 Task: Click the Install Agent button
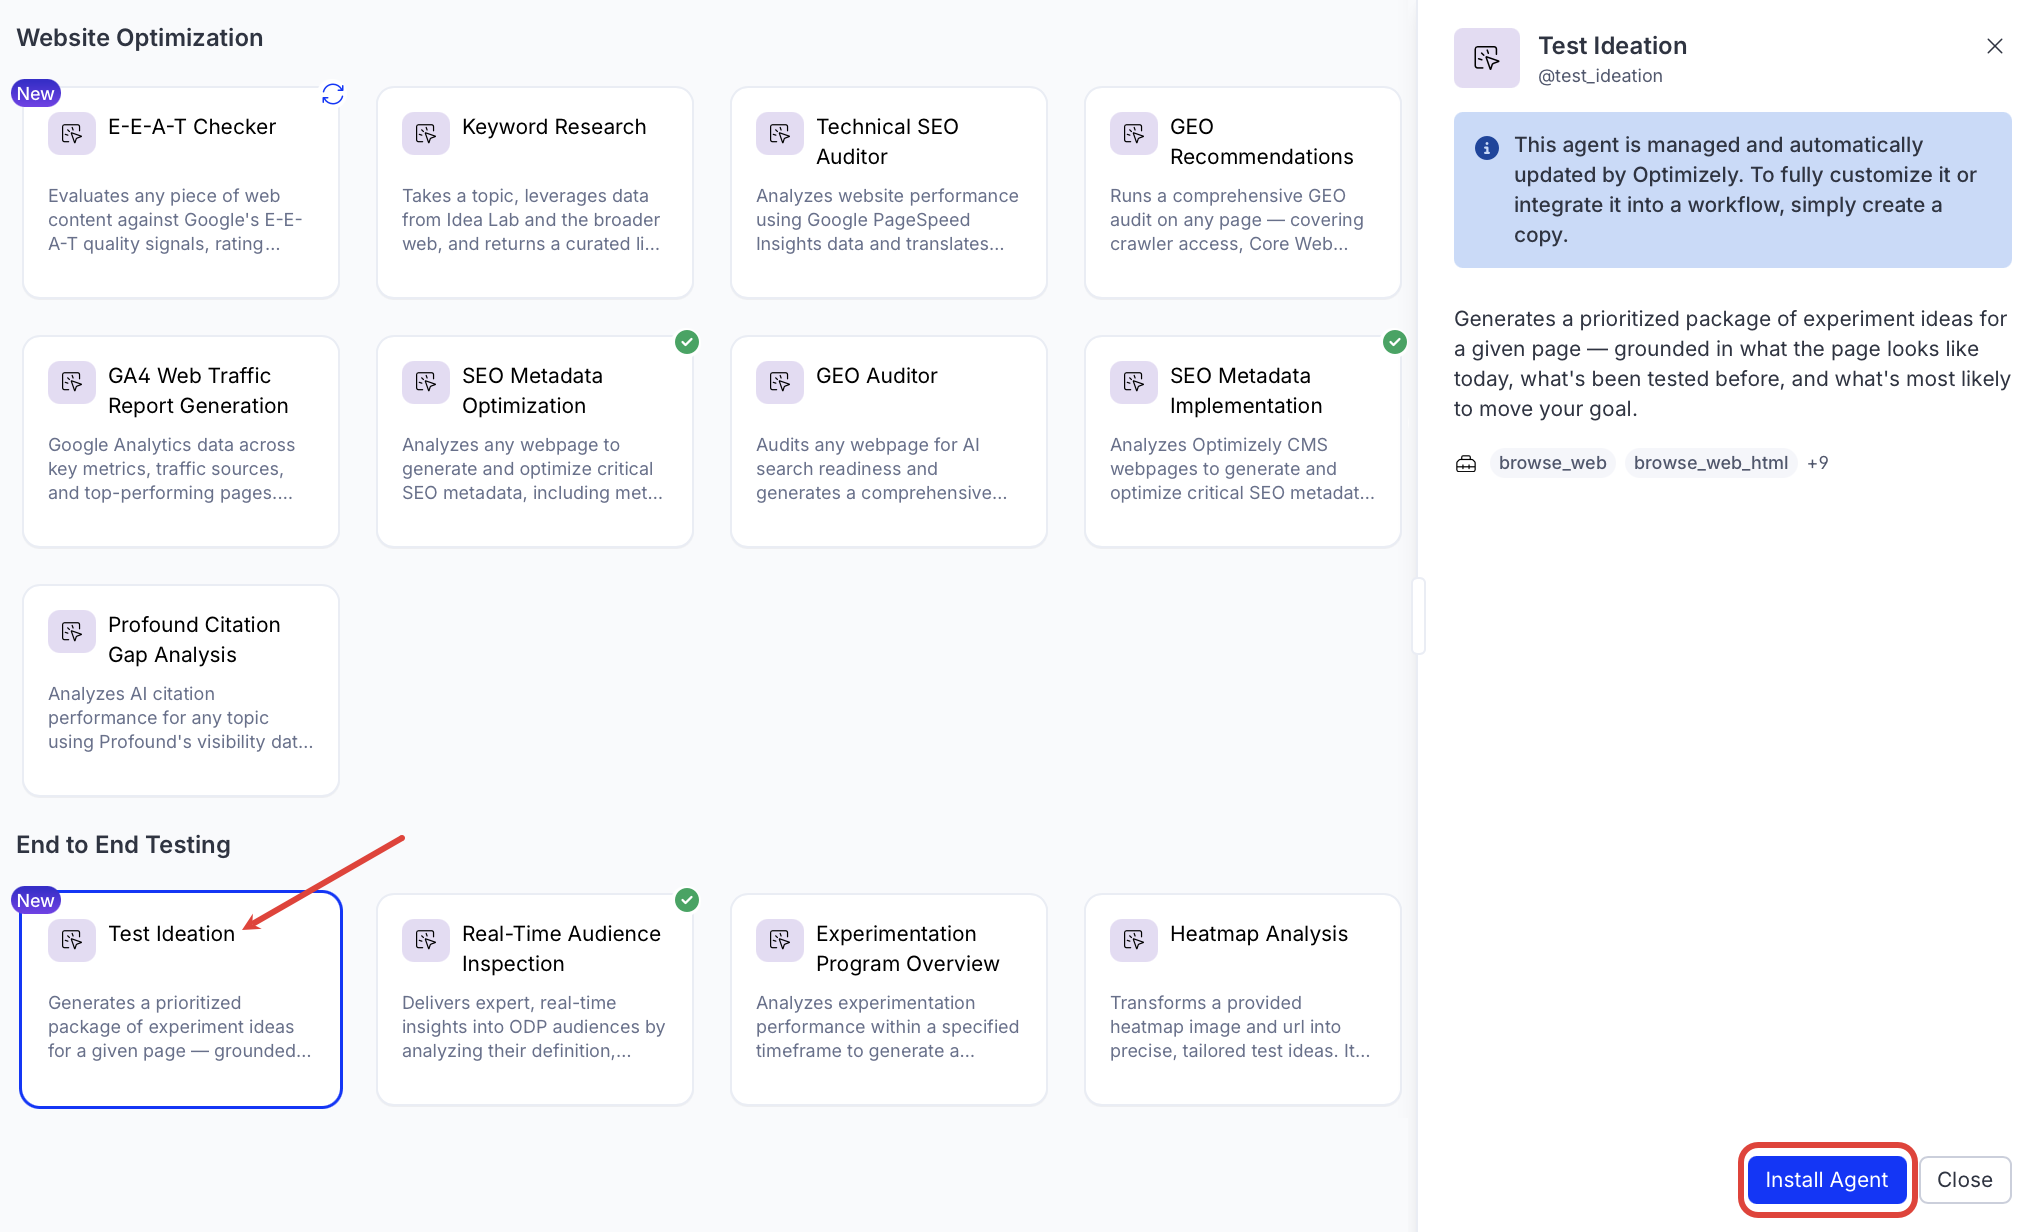[x=1826, y=1180]
